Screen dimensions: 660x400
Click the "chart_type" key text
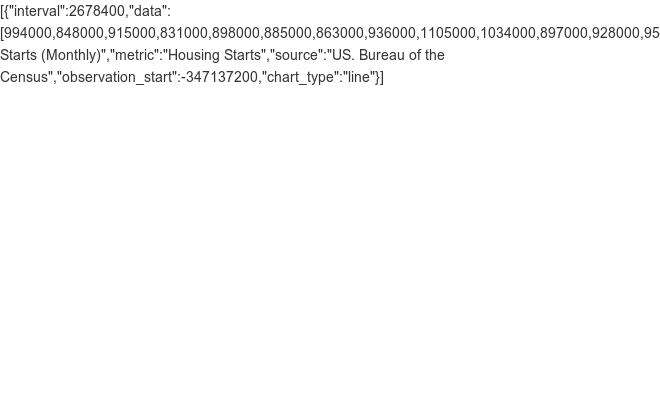coord(300,77)
